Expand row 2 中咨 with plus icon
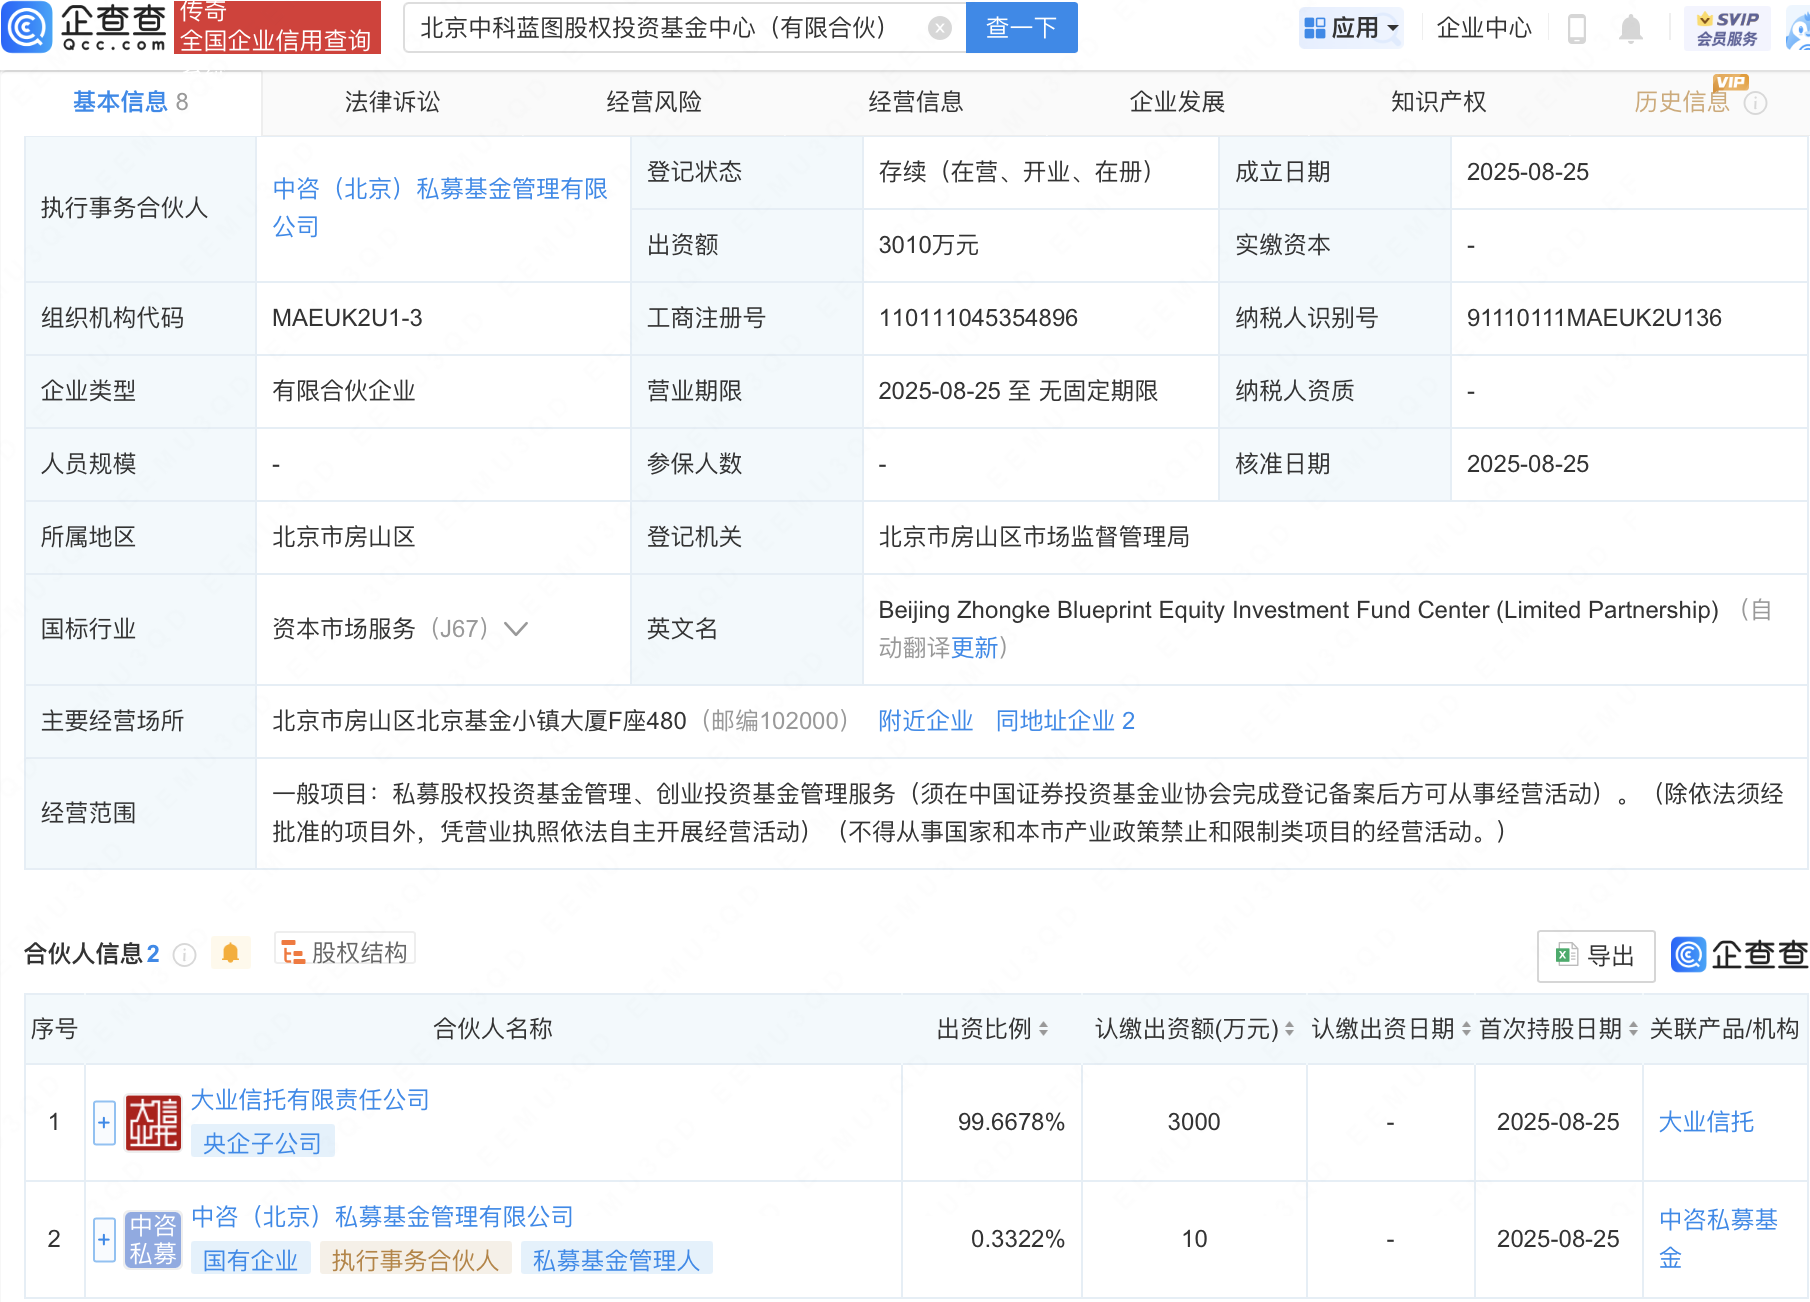The width and height of the screenshot is (1810, 1302). [x=104, y=1240]
